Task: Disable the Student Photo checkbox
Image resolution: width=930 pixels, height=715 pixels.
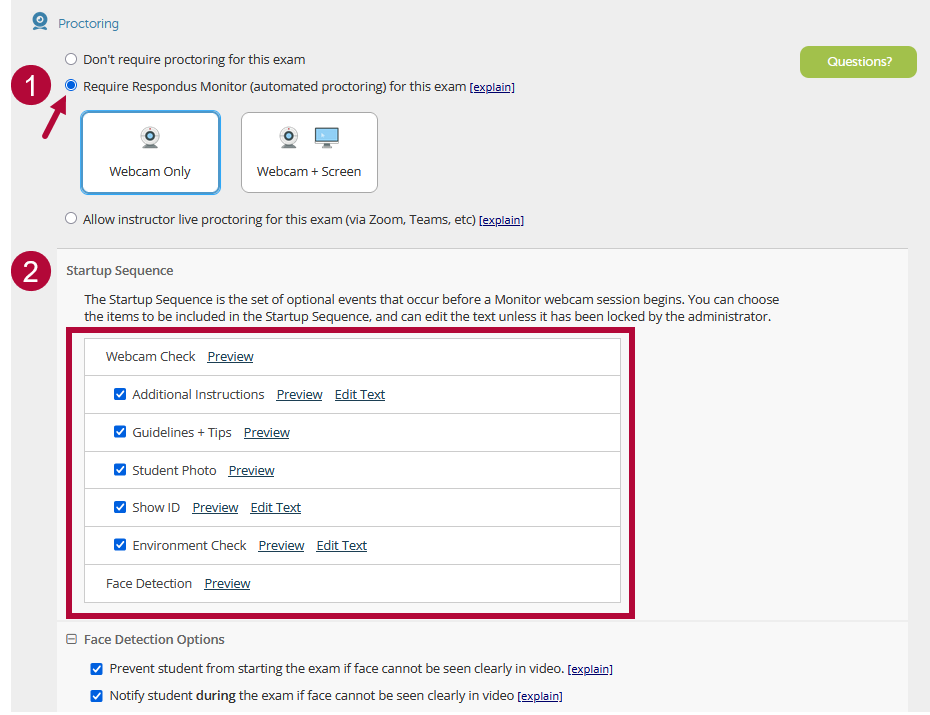Action: 120,470
